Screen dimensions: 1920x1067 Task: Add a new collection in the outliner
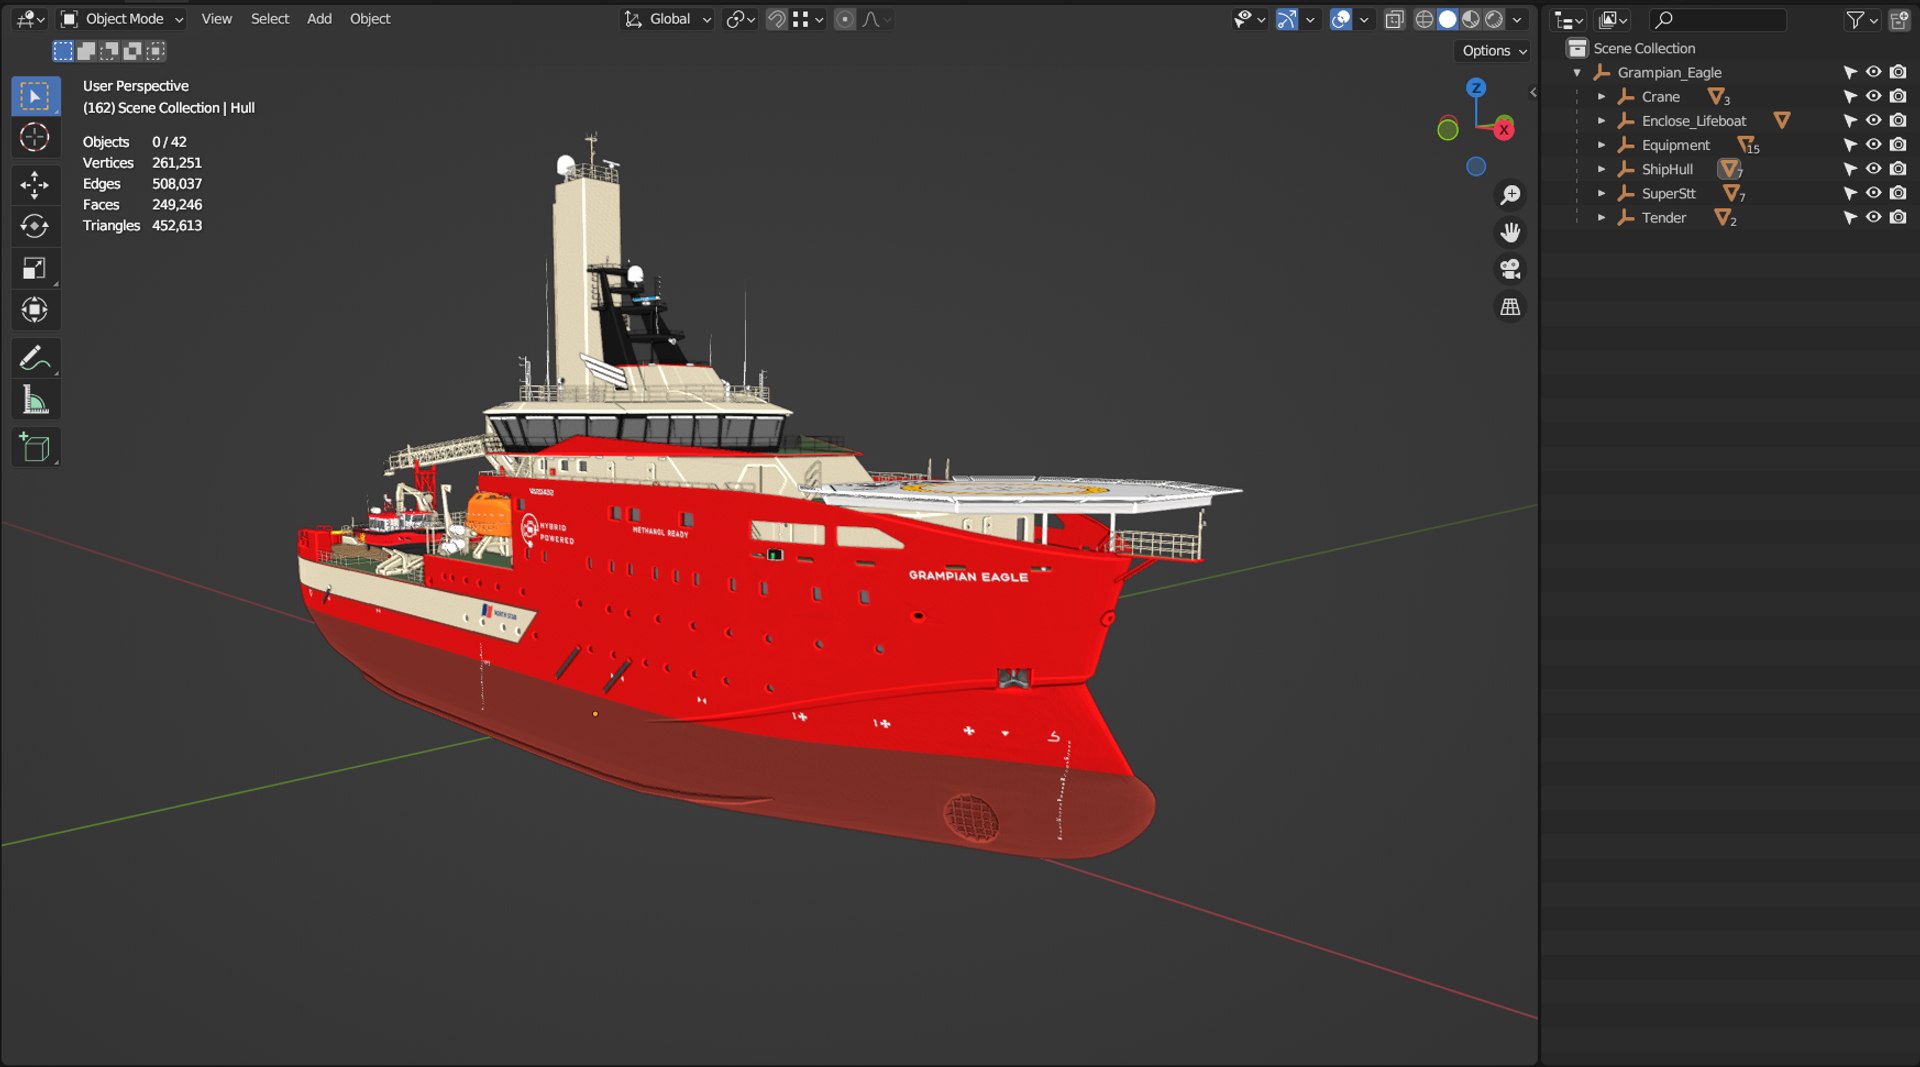(x=1899, y=19)
